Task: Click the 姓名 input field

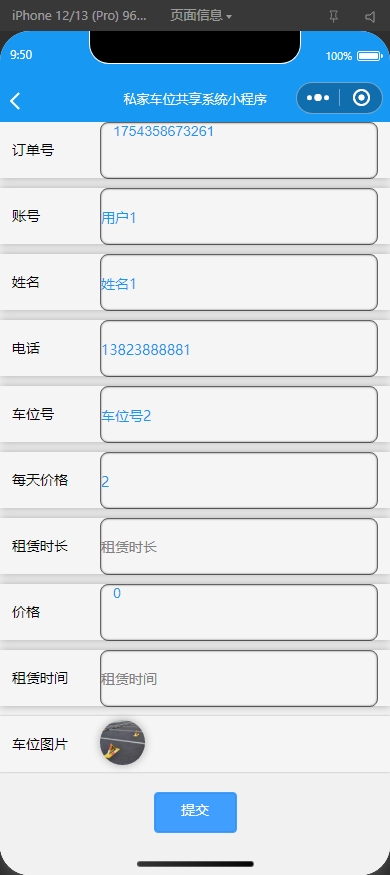Action: [x=239, y=282]
